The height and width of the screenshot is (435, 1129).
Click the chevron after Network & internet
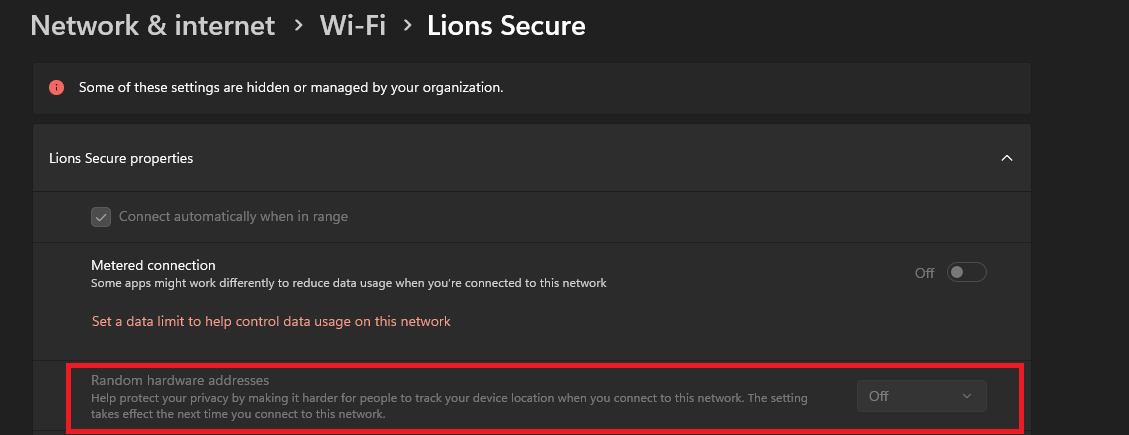pyautogui.click(x=298, y=25)
